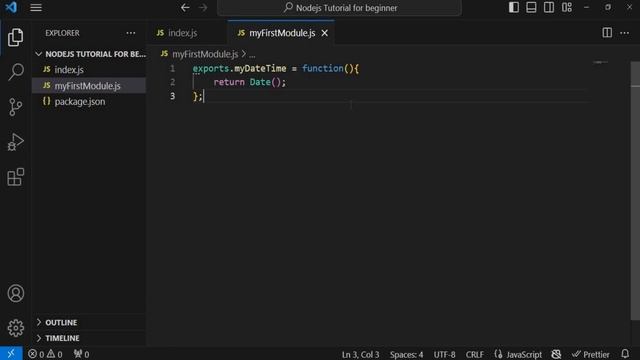Open the Accounts menu icon
Image resolution: width=640 pixels, height=360 pixels.
pos(16,293)
